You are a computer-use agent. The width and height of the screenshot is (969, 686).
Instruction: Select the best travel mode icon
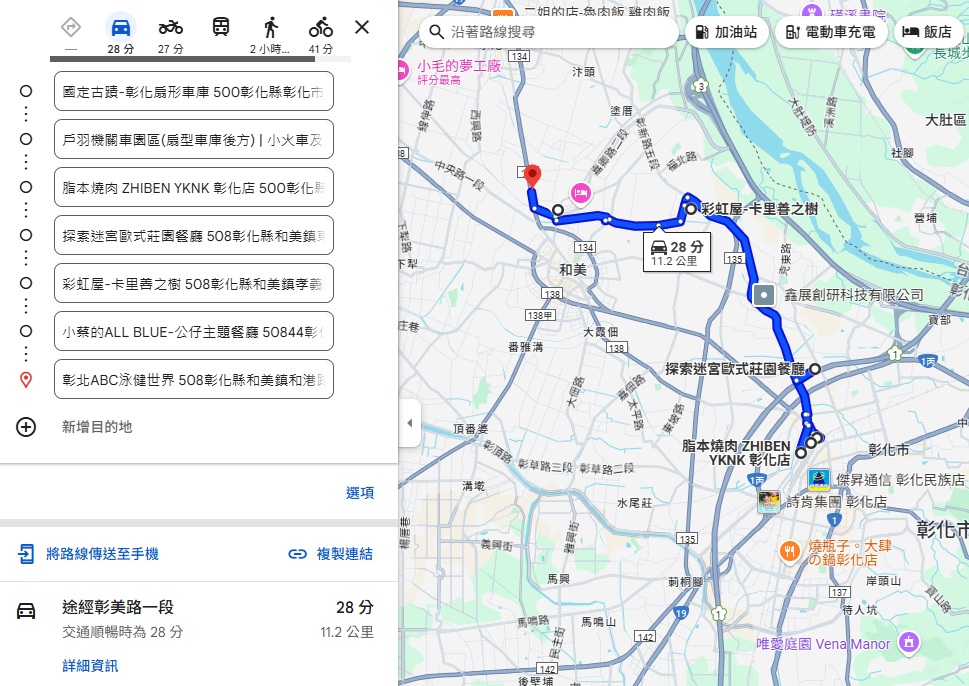click(x=71, y=28)
